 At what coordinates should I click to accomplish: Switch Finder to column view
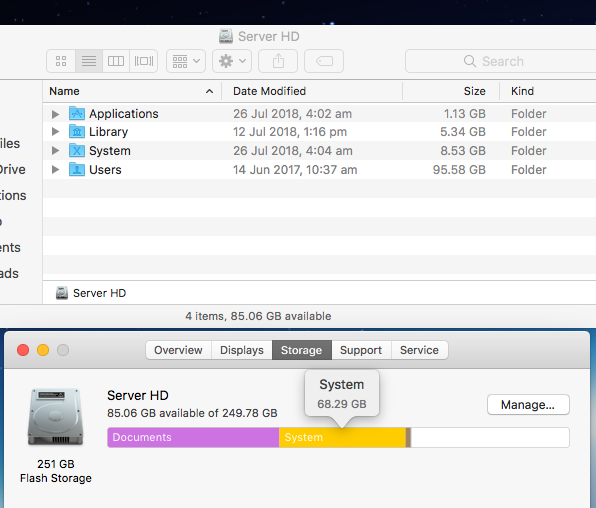[116, 61]
